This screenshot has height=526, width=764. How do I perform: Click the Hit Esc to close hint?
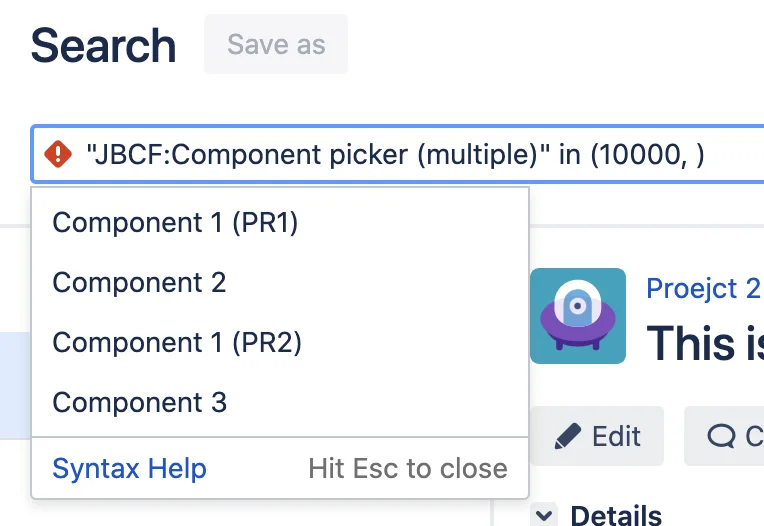408,469
